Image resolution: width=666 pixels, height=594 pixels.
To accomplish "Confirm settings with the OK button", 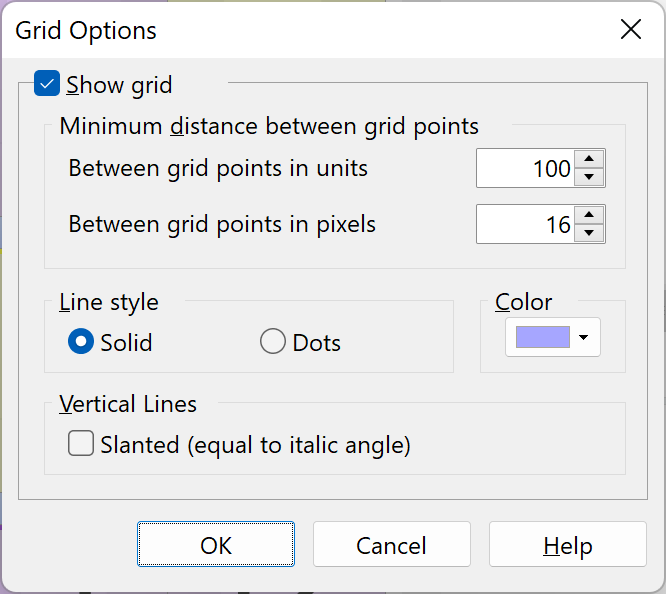I will [x=216, y=544].
